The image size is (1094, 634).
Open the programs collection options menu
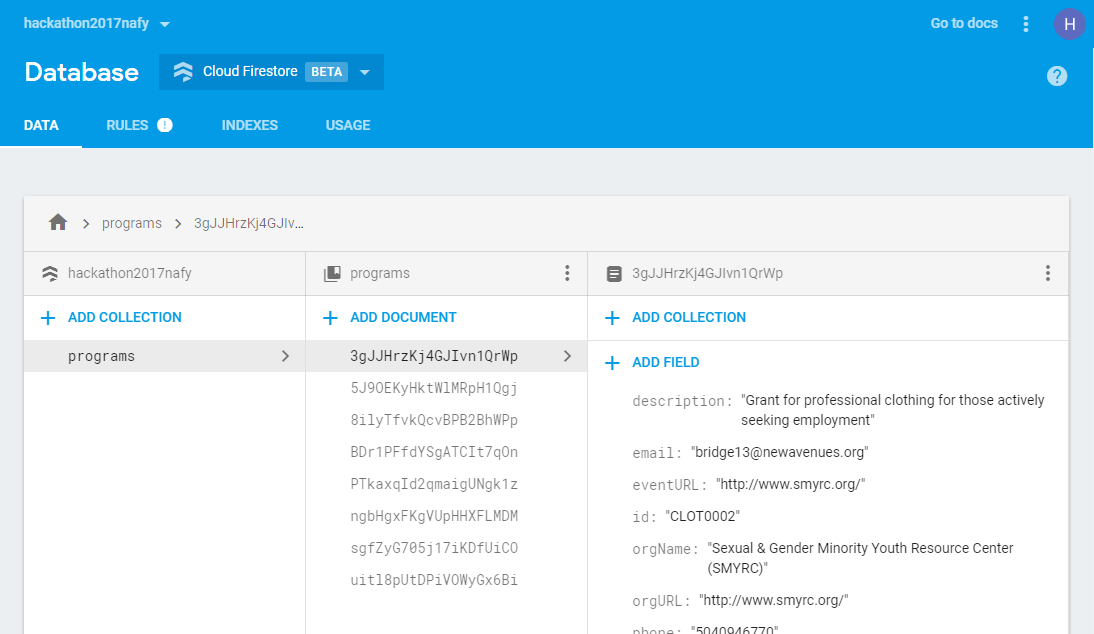pyautogui.click(x=567, y=273)
